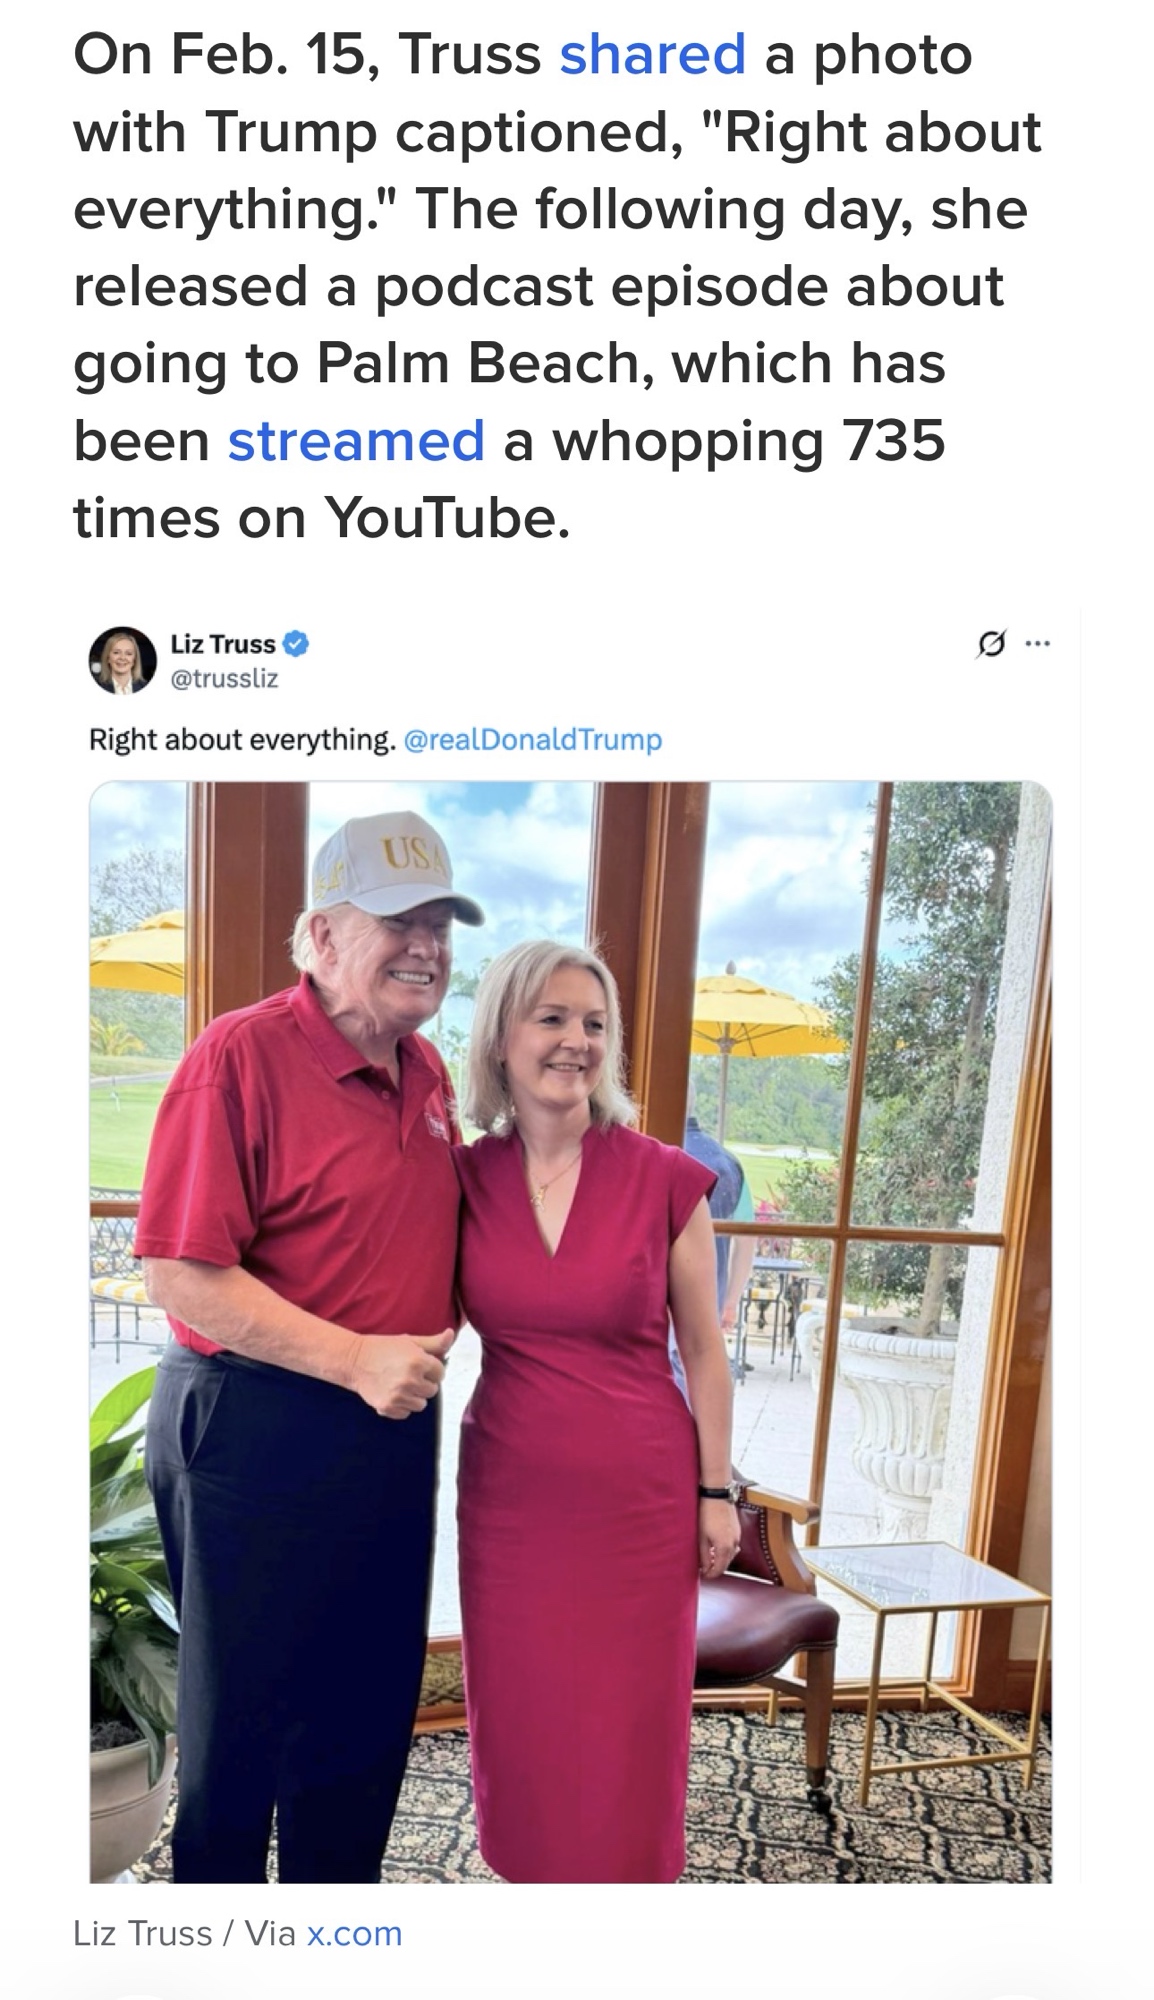Open the "shared" hyperlink in the article
The height and width of the screenshot is (2000, 1154).
tap(652, 54)
